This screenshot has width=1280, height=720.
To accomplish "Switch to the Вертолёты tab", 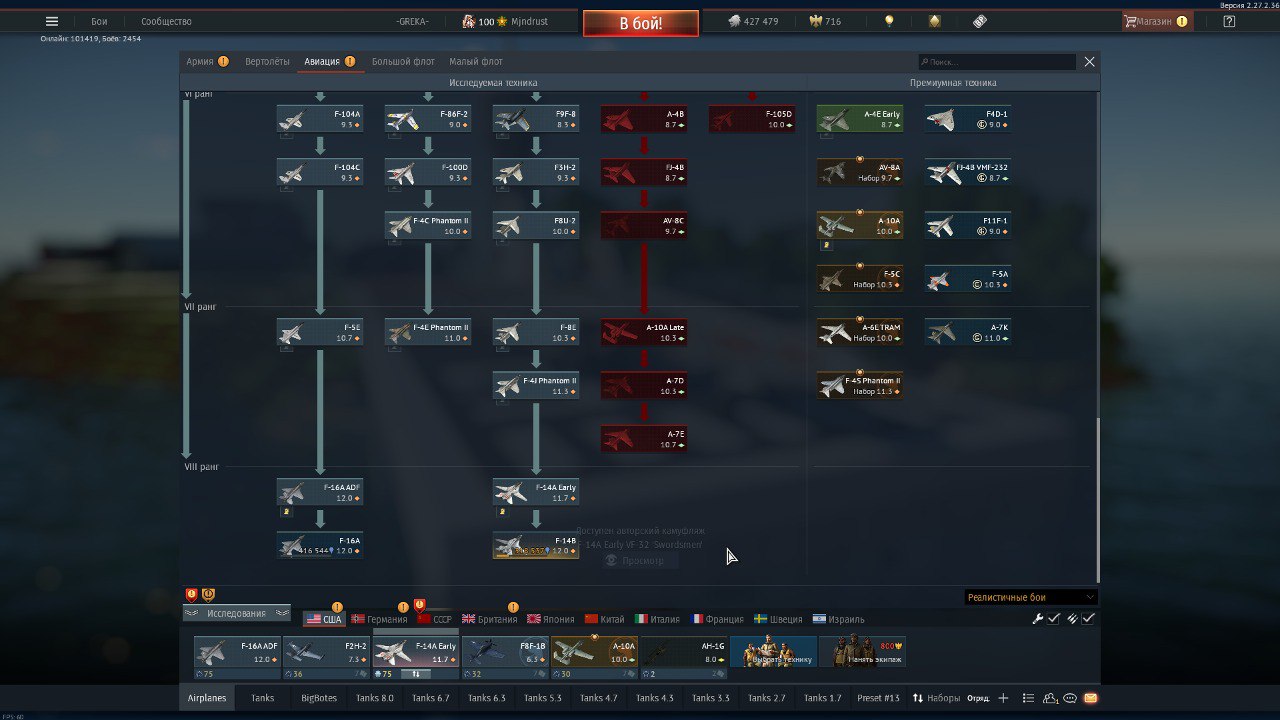I will [x=267, y=62].
